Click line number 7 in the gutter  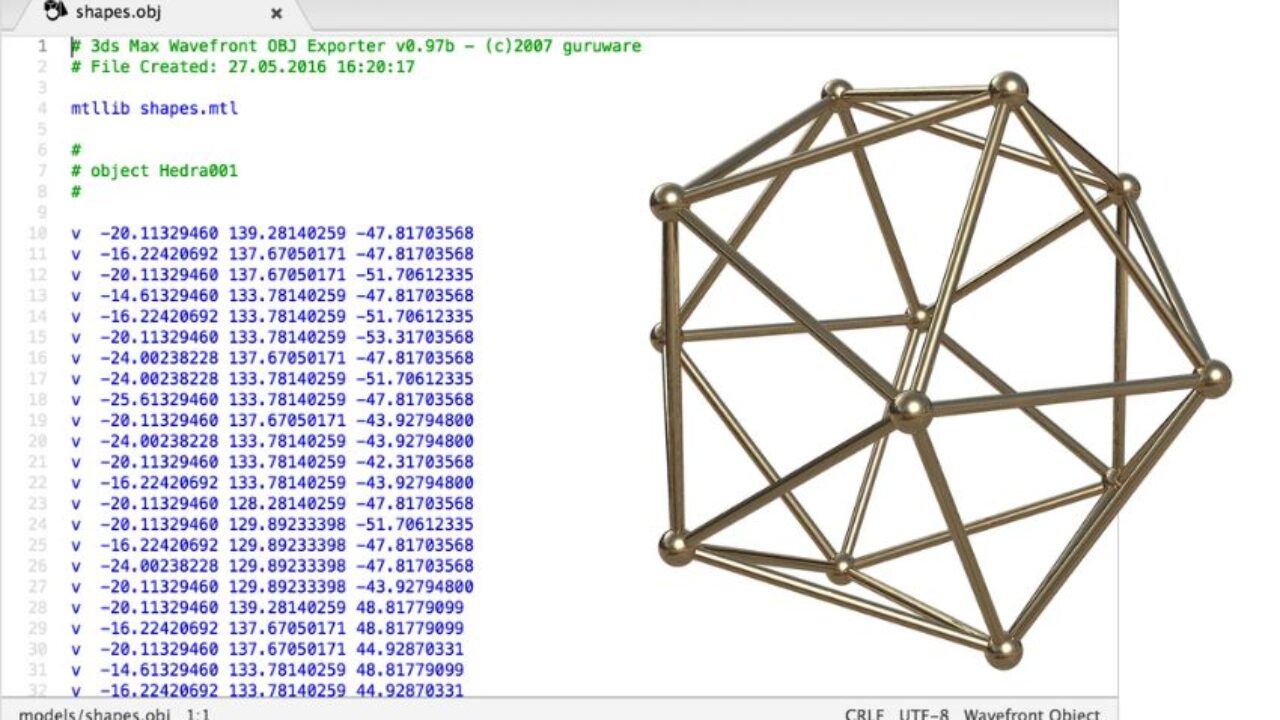[x=41, y=170]
